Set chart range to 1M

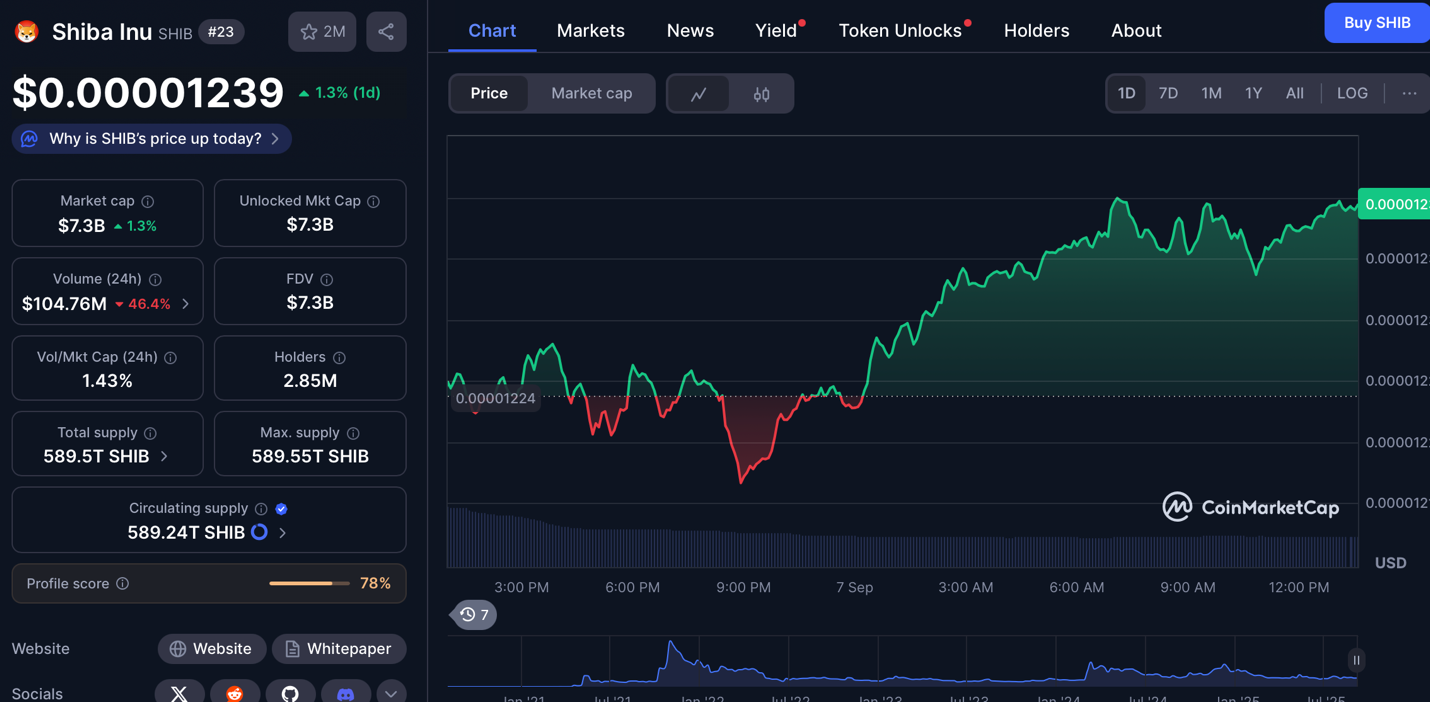coord(1211,93)
